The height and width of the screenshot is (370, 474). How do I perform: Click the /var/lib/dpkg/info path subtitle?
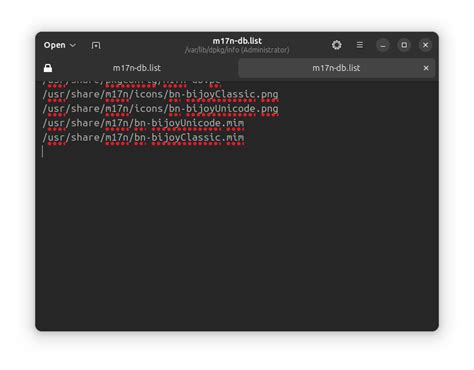237,50
